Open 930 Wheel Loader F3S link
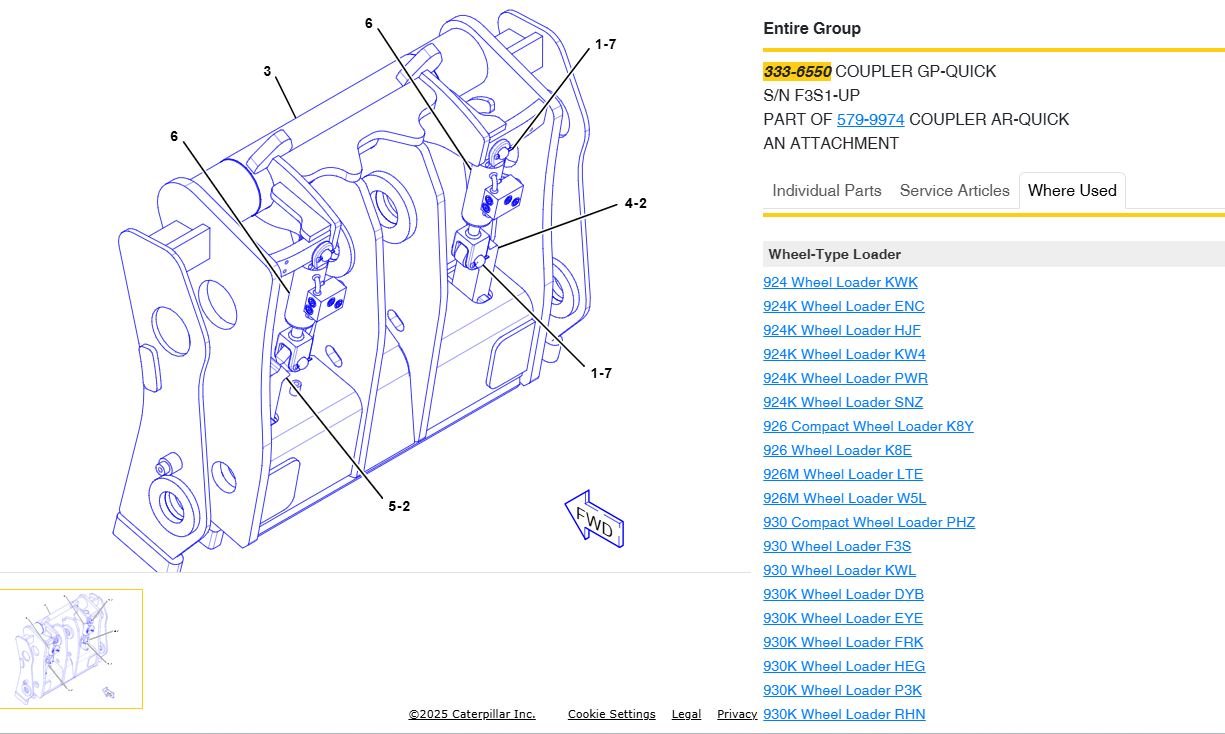This screenshot has width=1225, height=734. tap(837, 547)
